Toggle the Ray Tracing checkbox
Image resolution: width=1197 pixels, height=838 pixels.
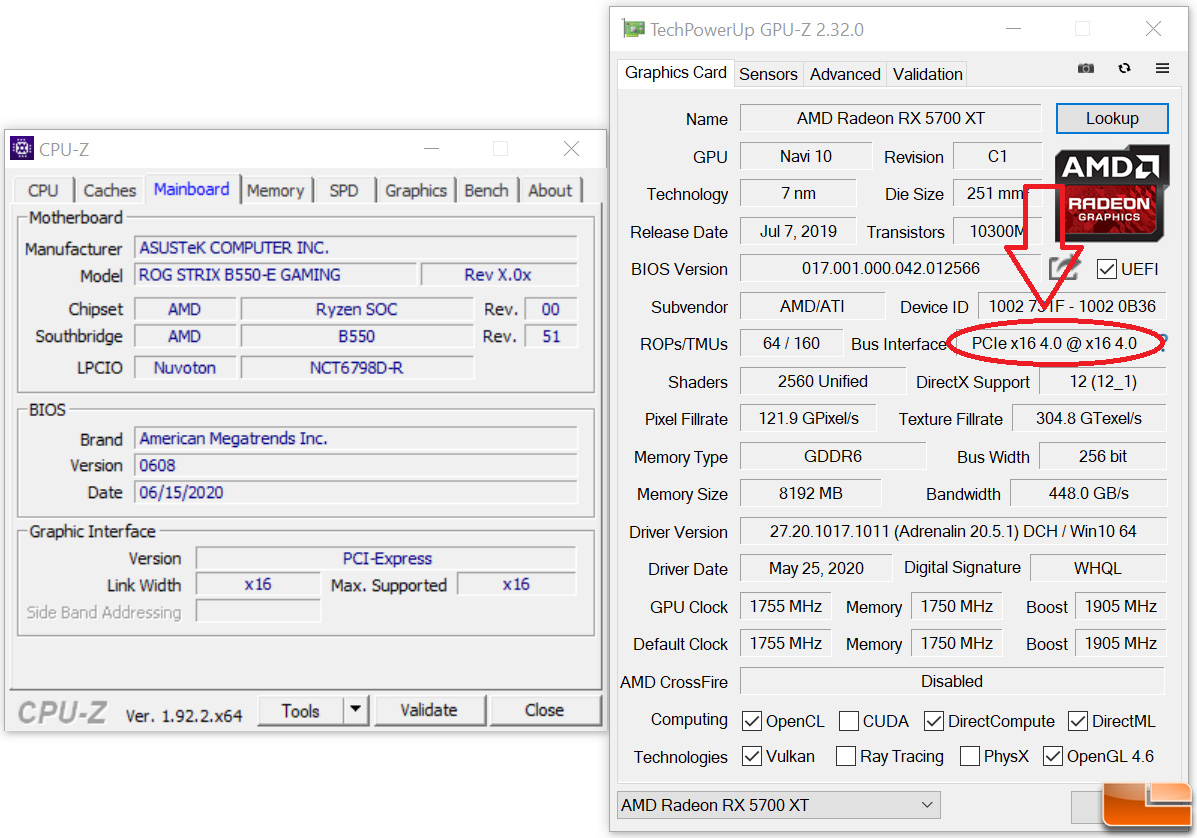pos(846,756)
